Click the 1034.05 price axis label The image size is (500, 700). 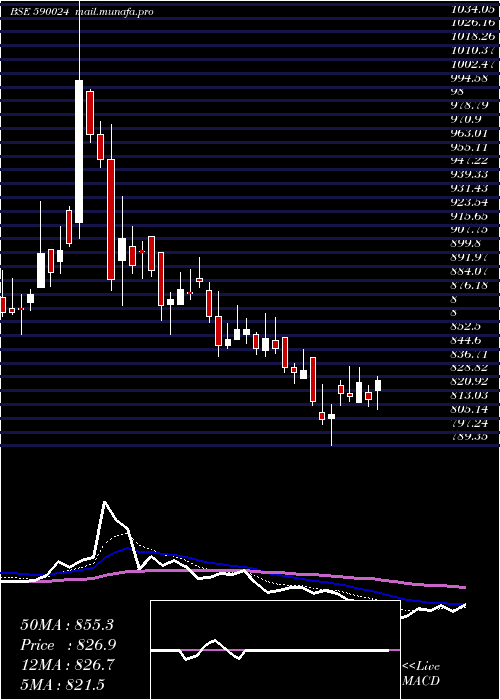click(474, 8)
